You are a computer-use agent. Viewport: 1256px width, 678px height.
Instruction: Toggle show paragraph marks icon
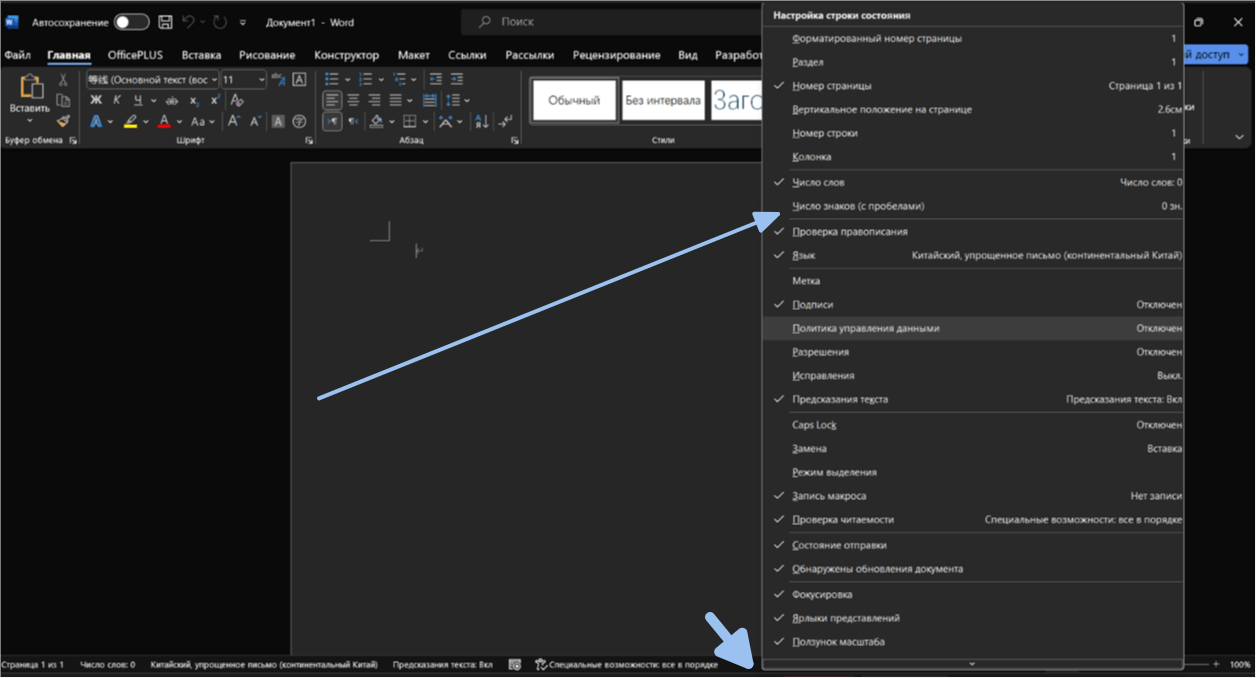506,121
